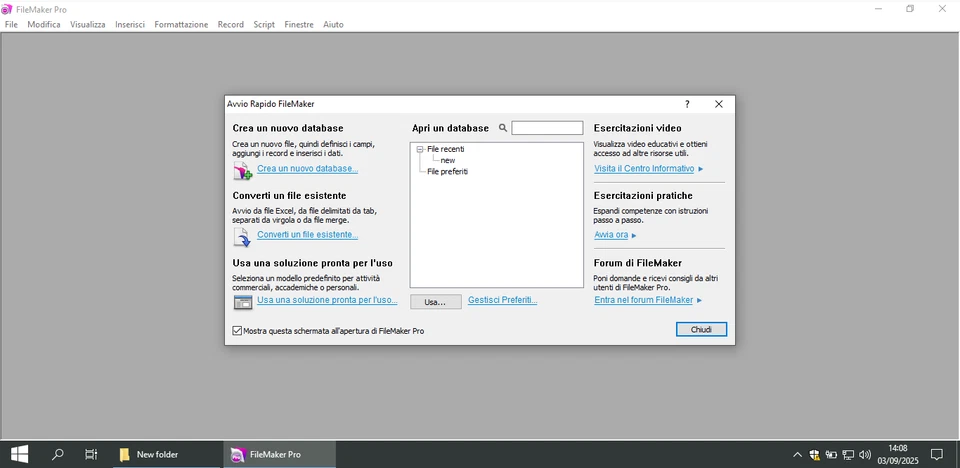Open the Aiuto menu

coord(333,25)
